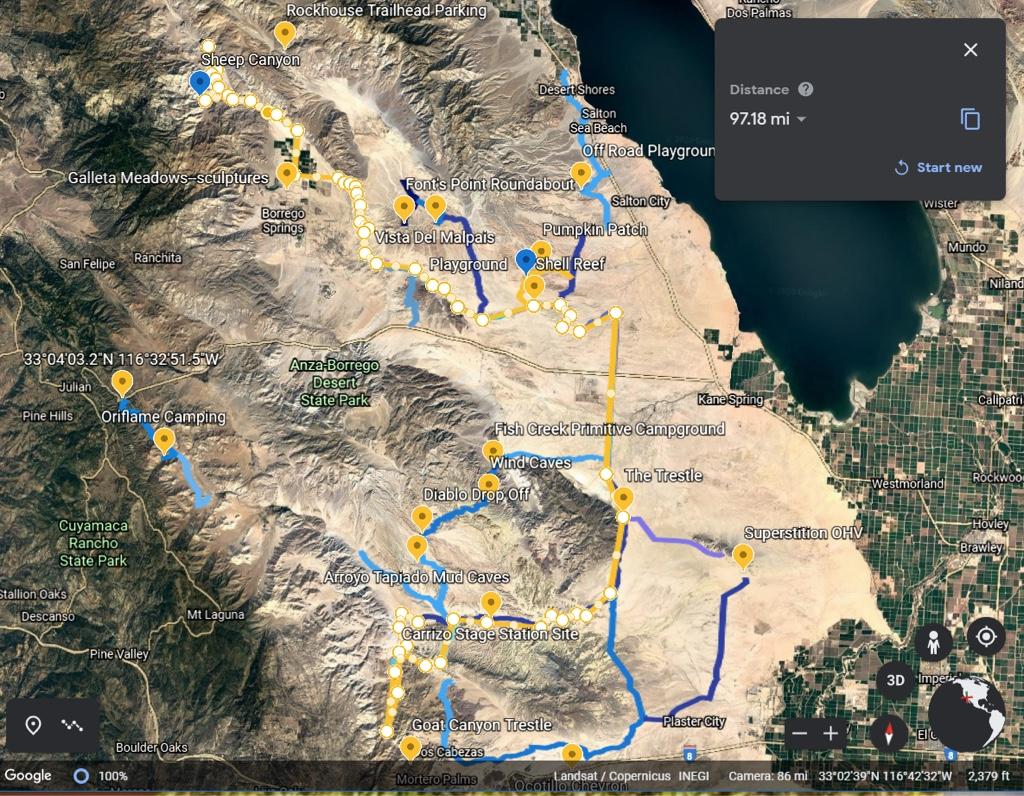Select the draw line or path tool
Image resolution: width=1024 pixels, height=796 pixels.
(72, 725)
